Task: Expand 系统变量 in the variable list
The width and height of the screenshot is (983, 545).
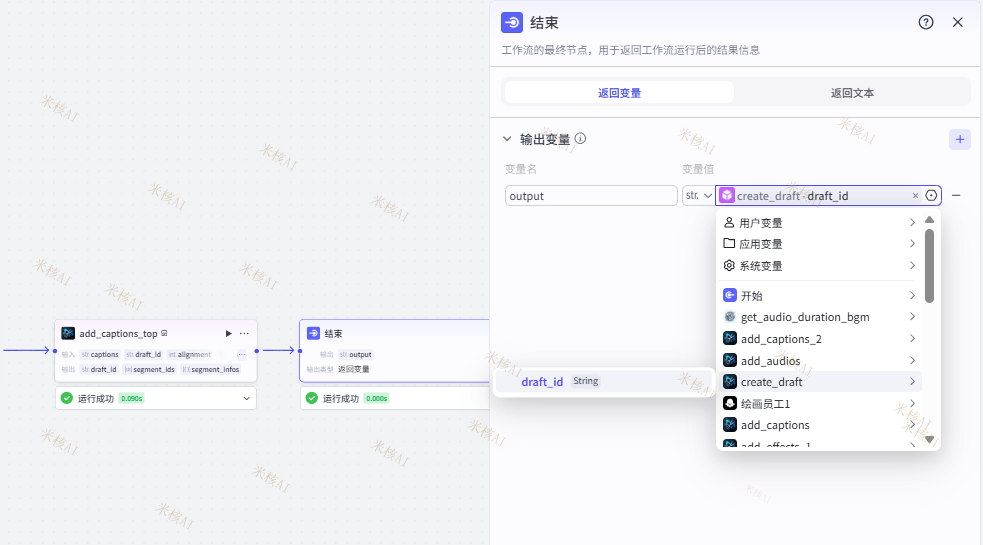Action: (818, 266)
